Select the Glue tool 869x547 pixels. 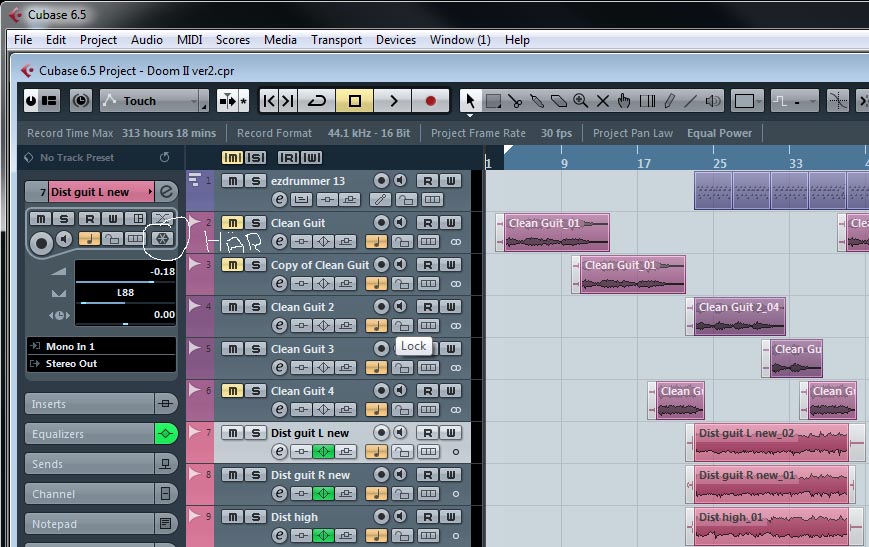536,101
